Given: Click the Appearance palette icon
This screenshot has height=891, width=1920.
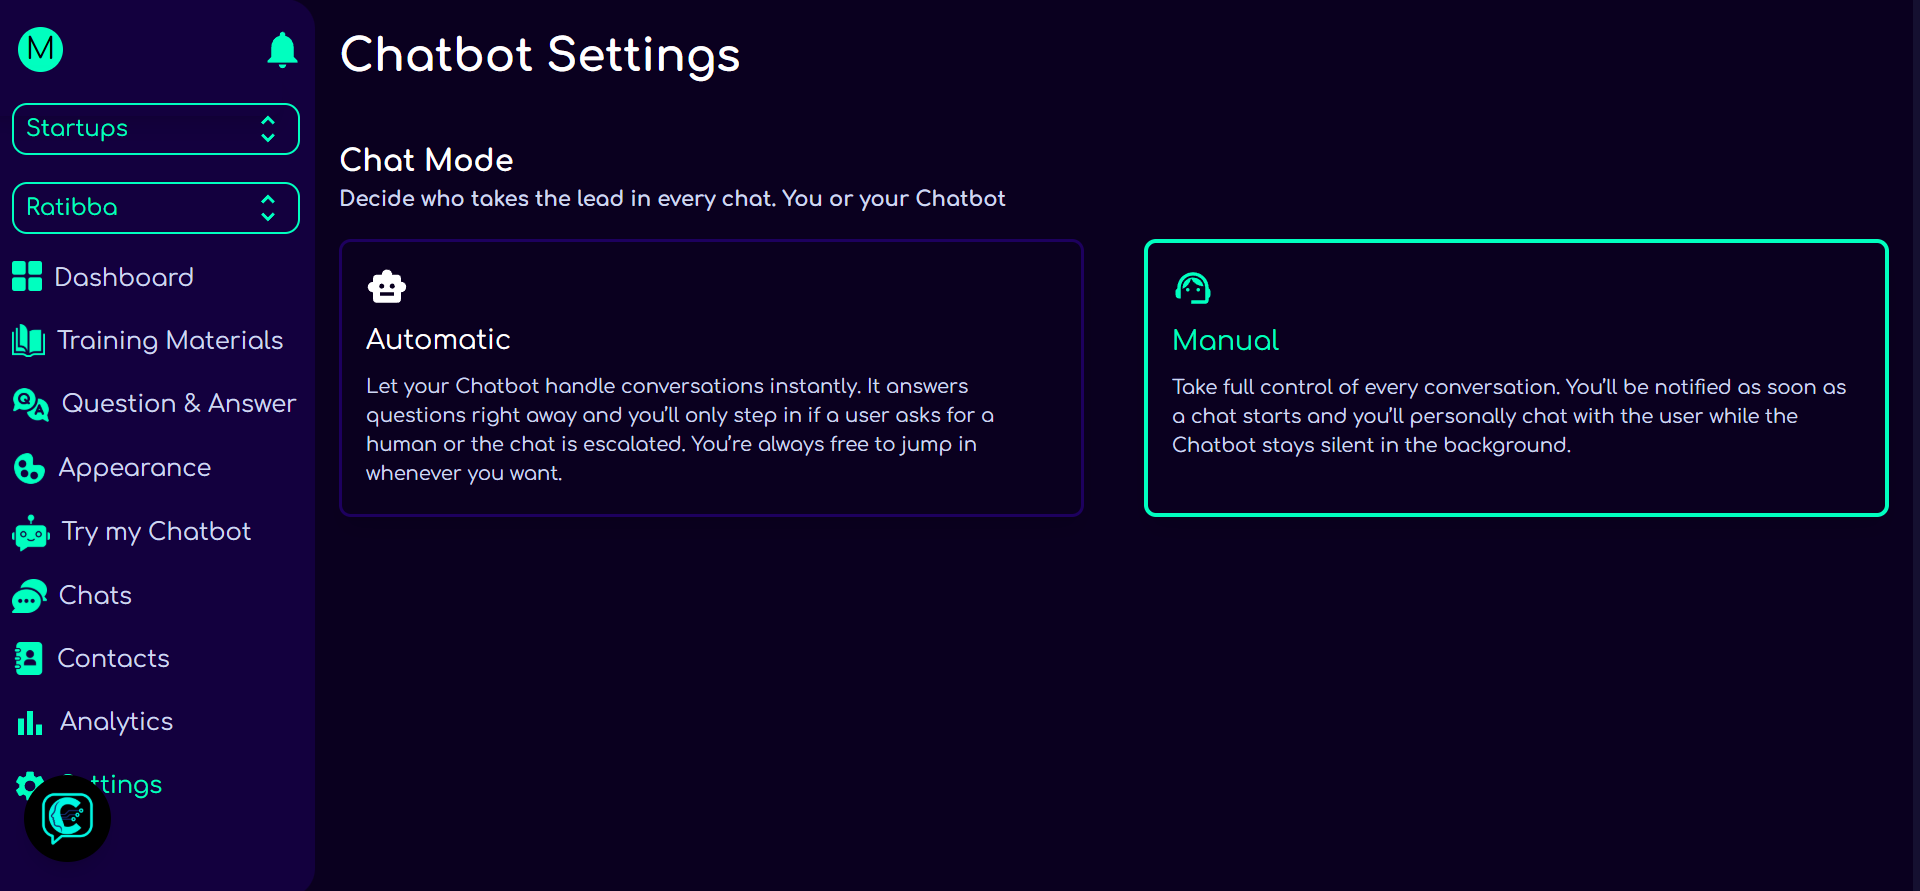Looking at the screenshot, I should pos(29,468).
